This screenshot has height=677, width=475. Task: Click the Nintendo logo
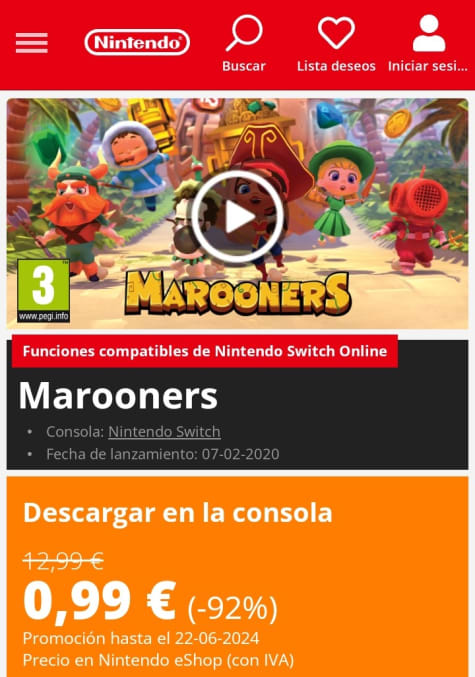(137, 42)
